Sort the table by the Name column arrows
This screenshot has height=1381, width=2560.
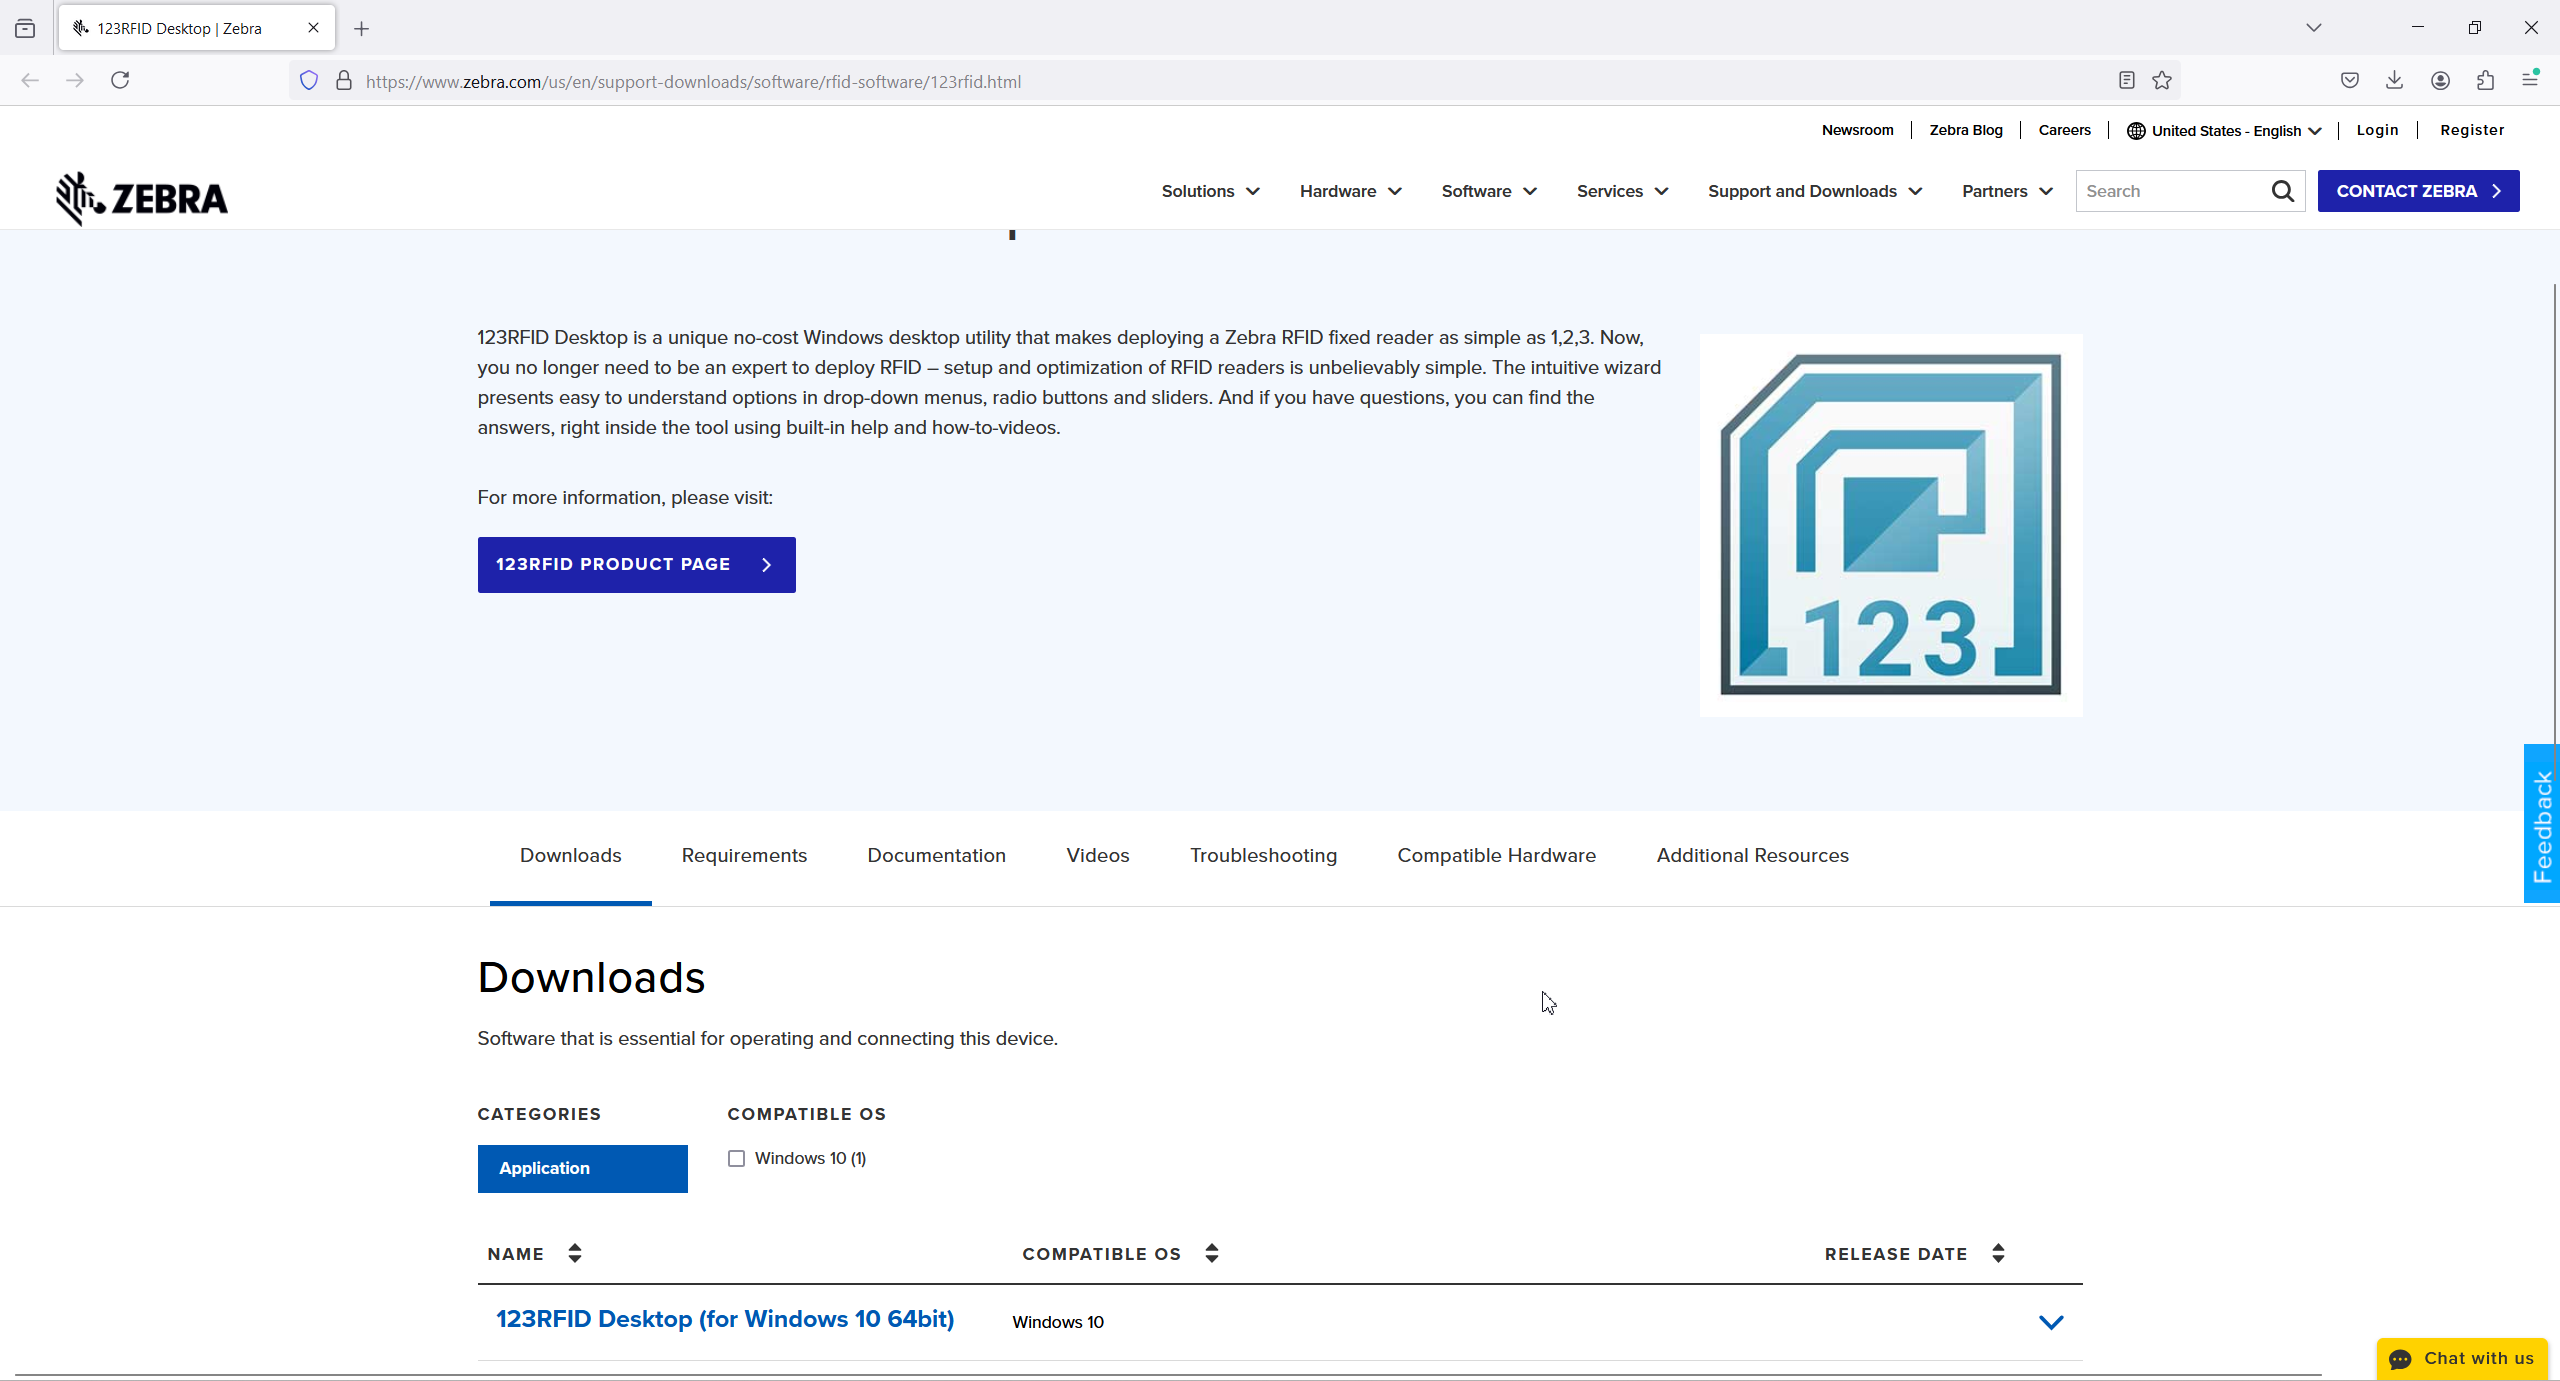[x=574, y=1253]
